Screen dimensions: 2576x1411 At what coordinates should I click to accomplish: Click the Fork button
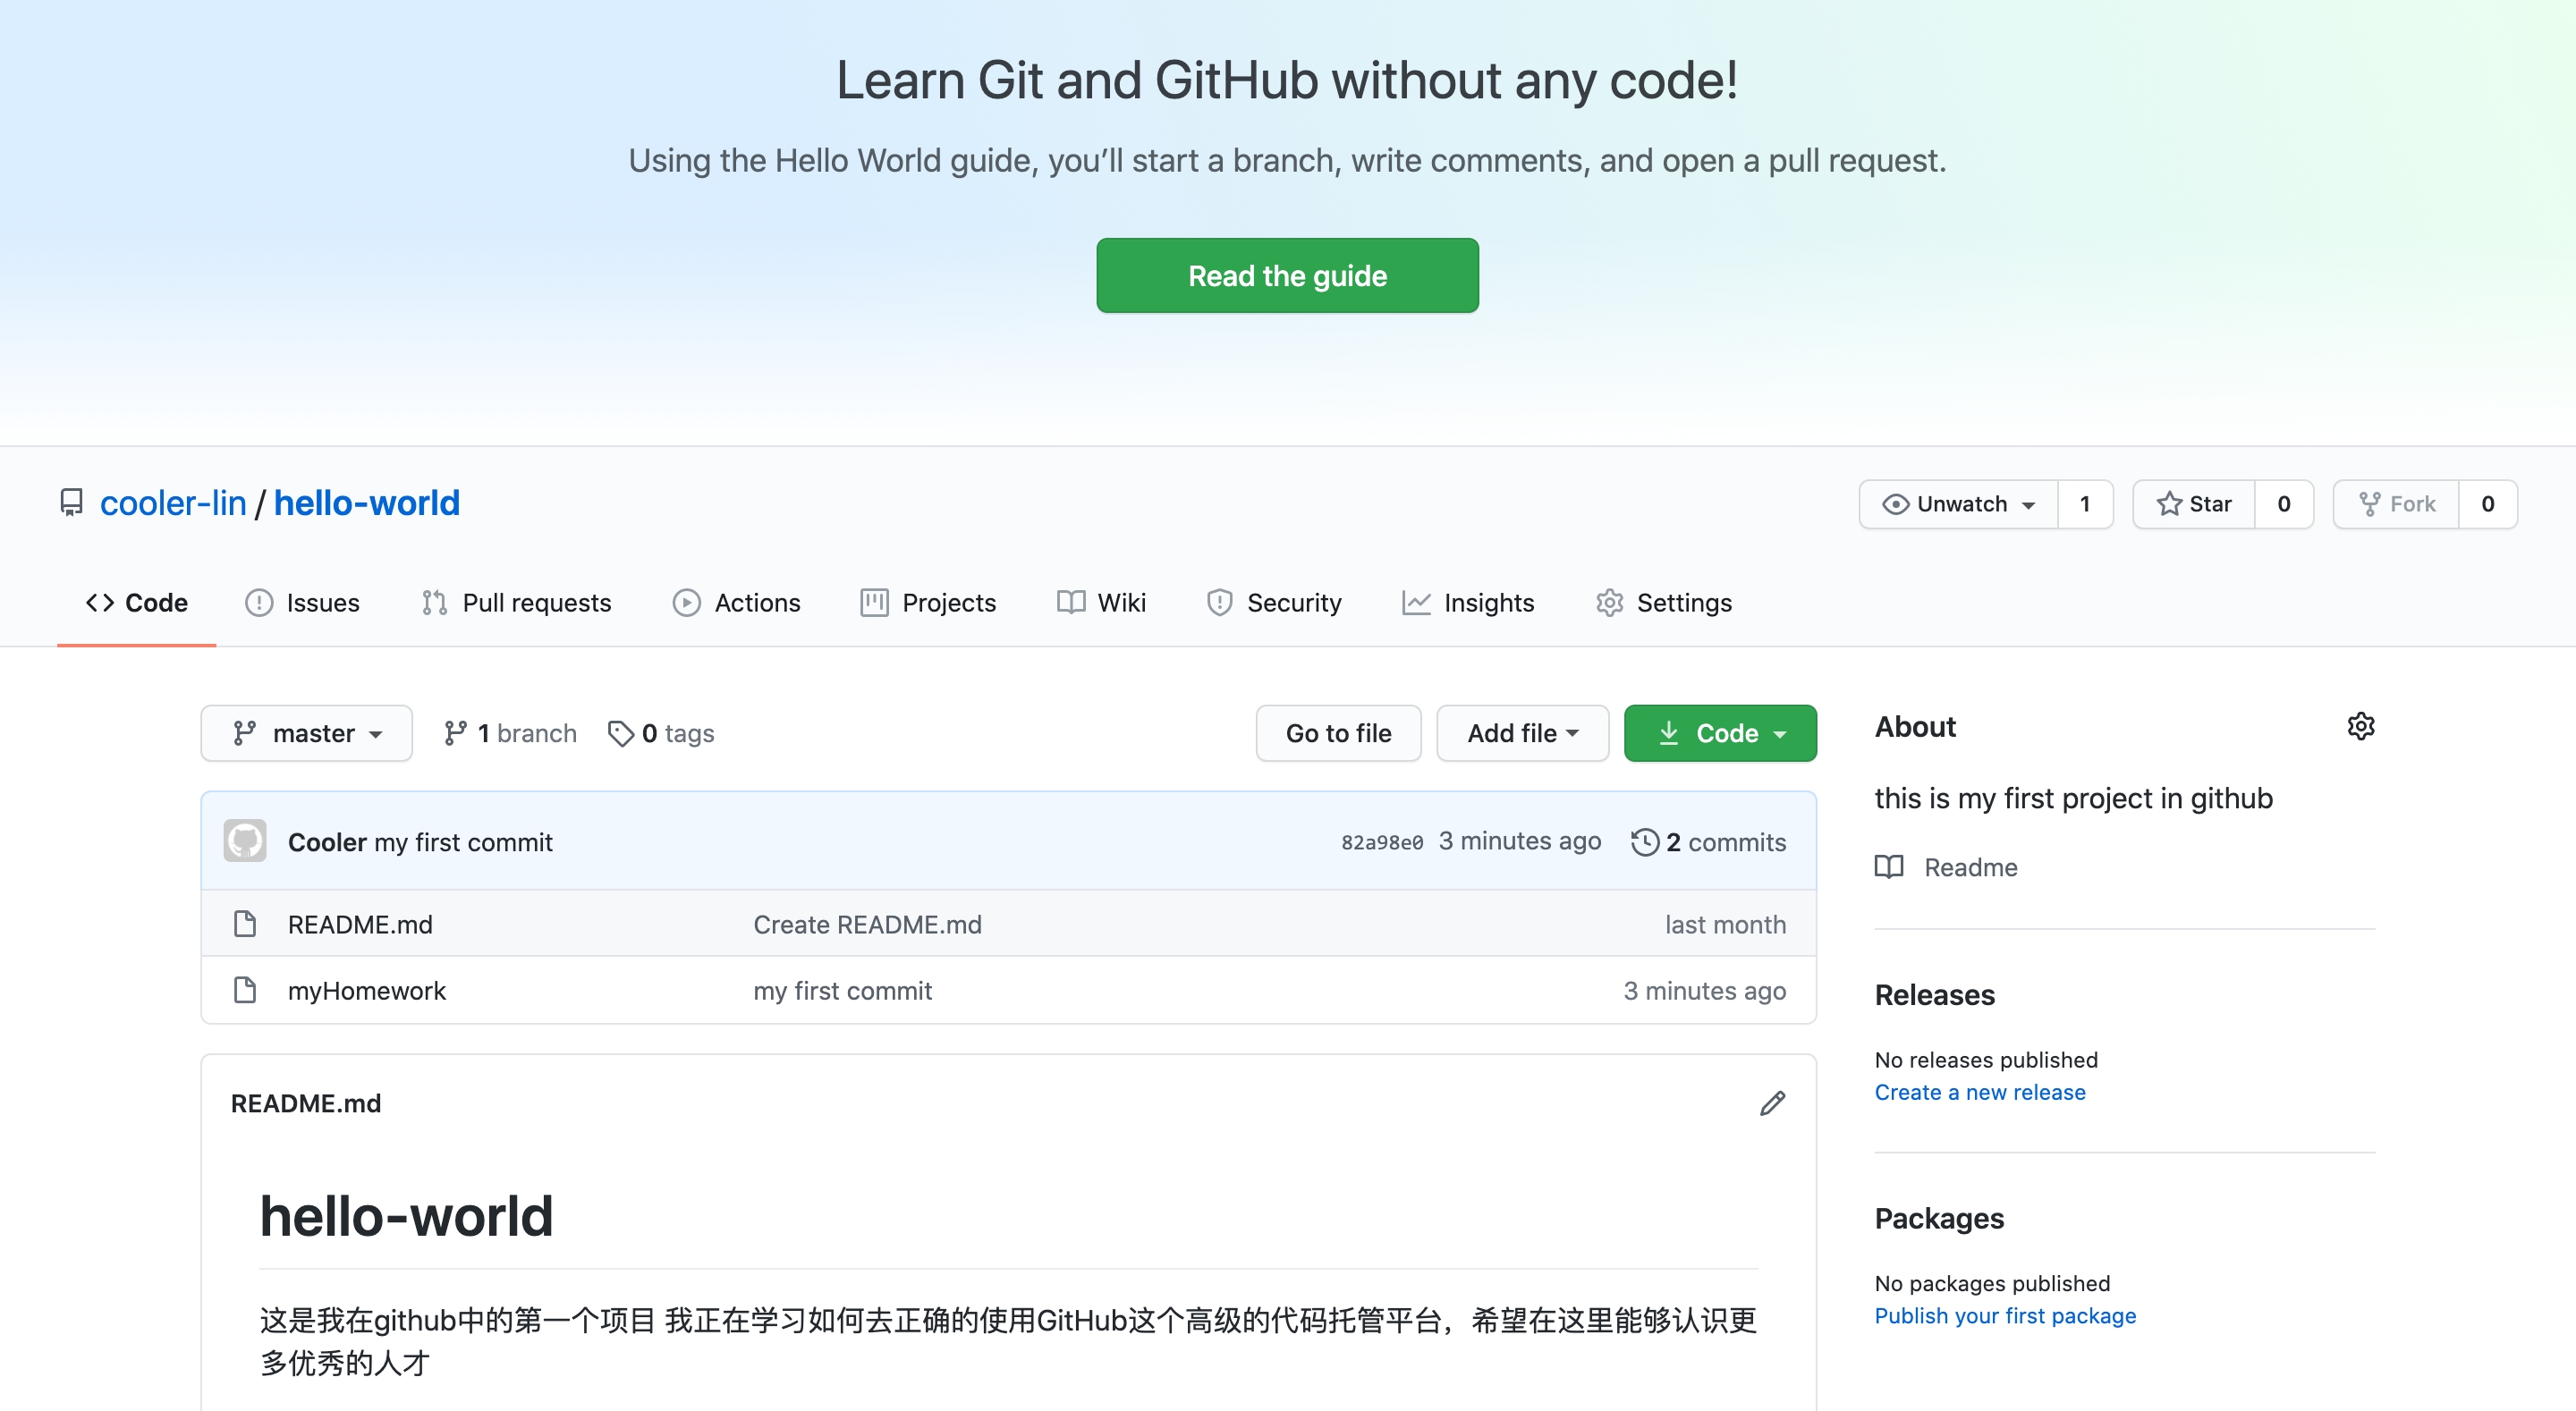click(2396, 504)
